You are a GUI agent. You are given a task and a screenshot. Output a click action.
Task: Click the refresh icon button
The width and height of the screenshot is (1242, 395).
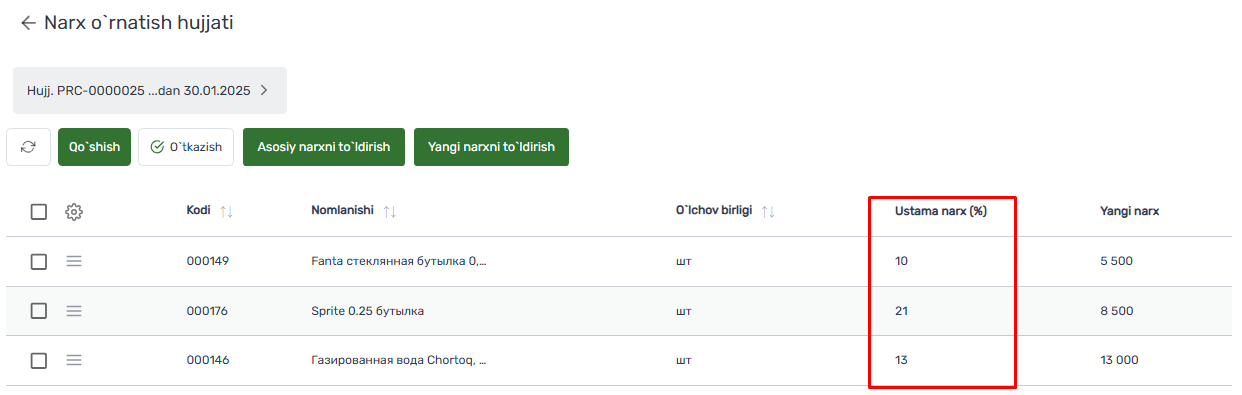(x=29, y=147)
